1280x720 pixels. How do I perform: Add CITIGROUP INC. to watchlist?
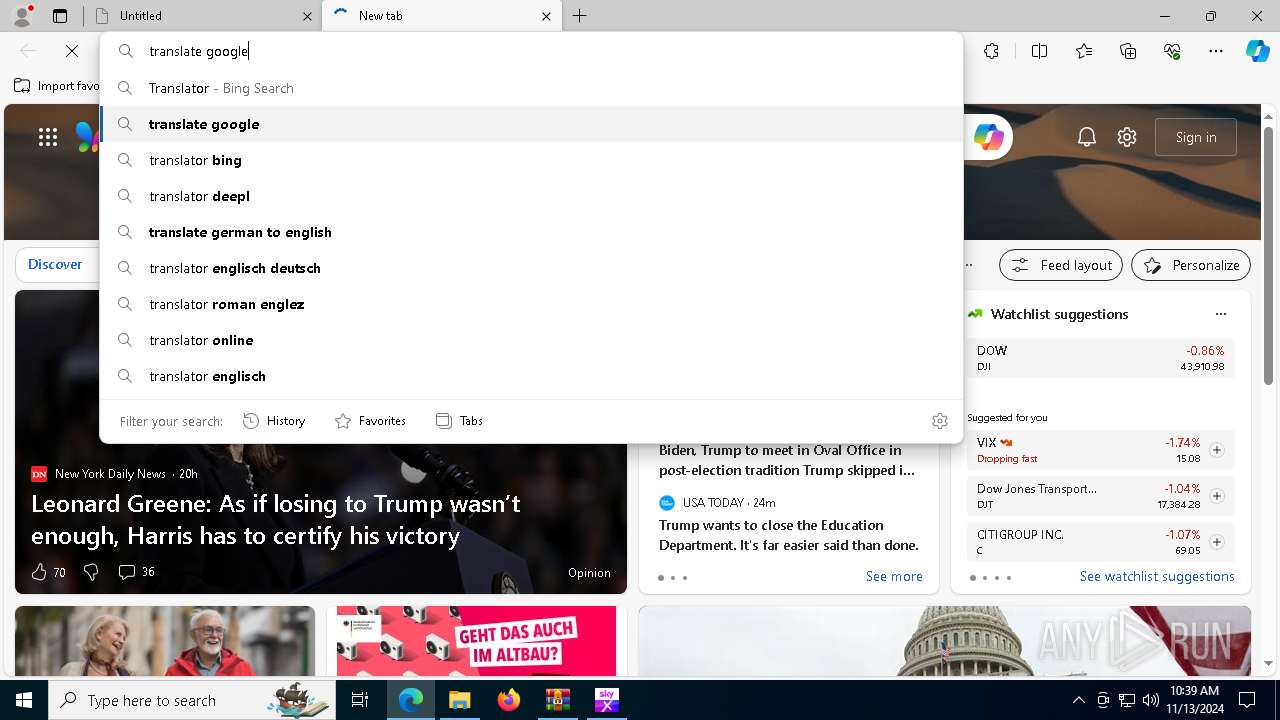click(x=1216, y=542)
